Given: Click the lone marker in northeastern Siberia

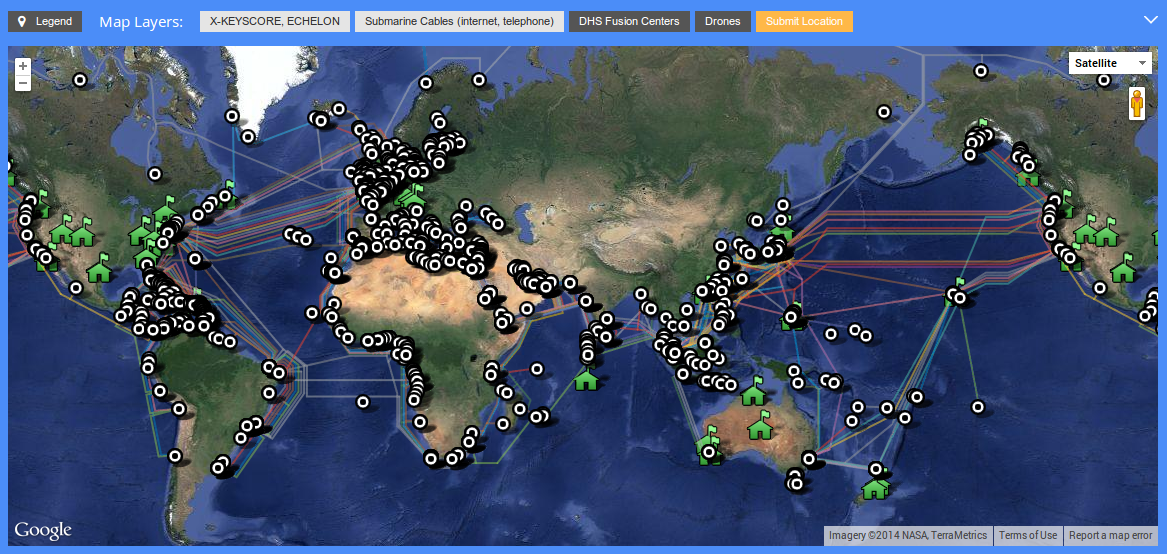Looking at the screenshot, I should (883, 112).
